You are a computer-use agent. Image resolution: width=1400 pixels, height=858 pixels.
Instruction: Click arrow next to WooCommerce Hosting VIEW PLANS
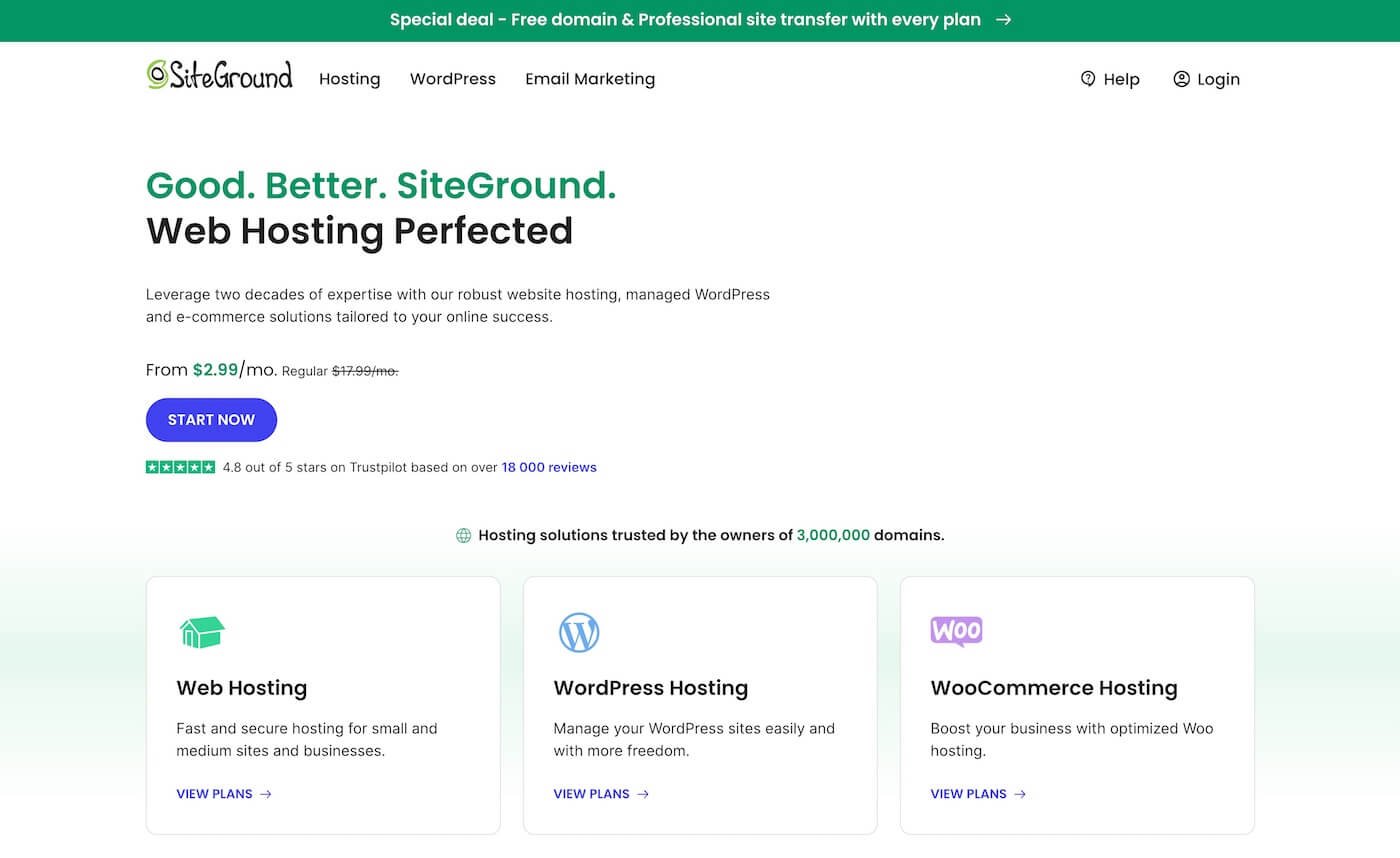point(1019,794)
